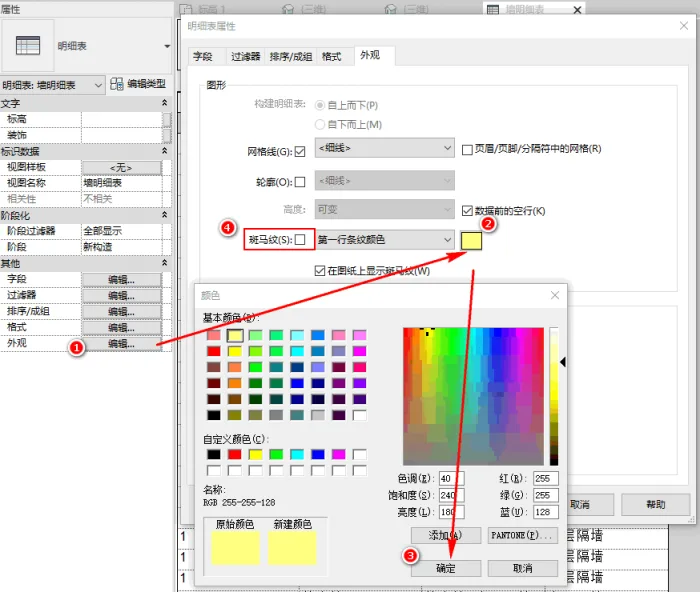Screen dimensions: 700x592
Task: Click the schedule type icon in Properties panel
Action: pos(28,46)
